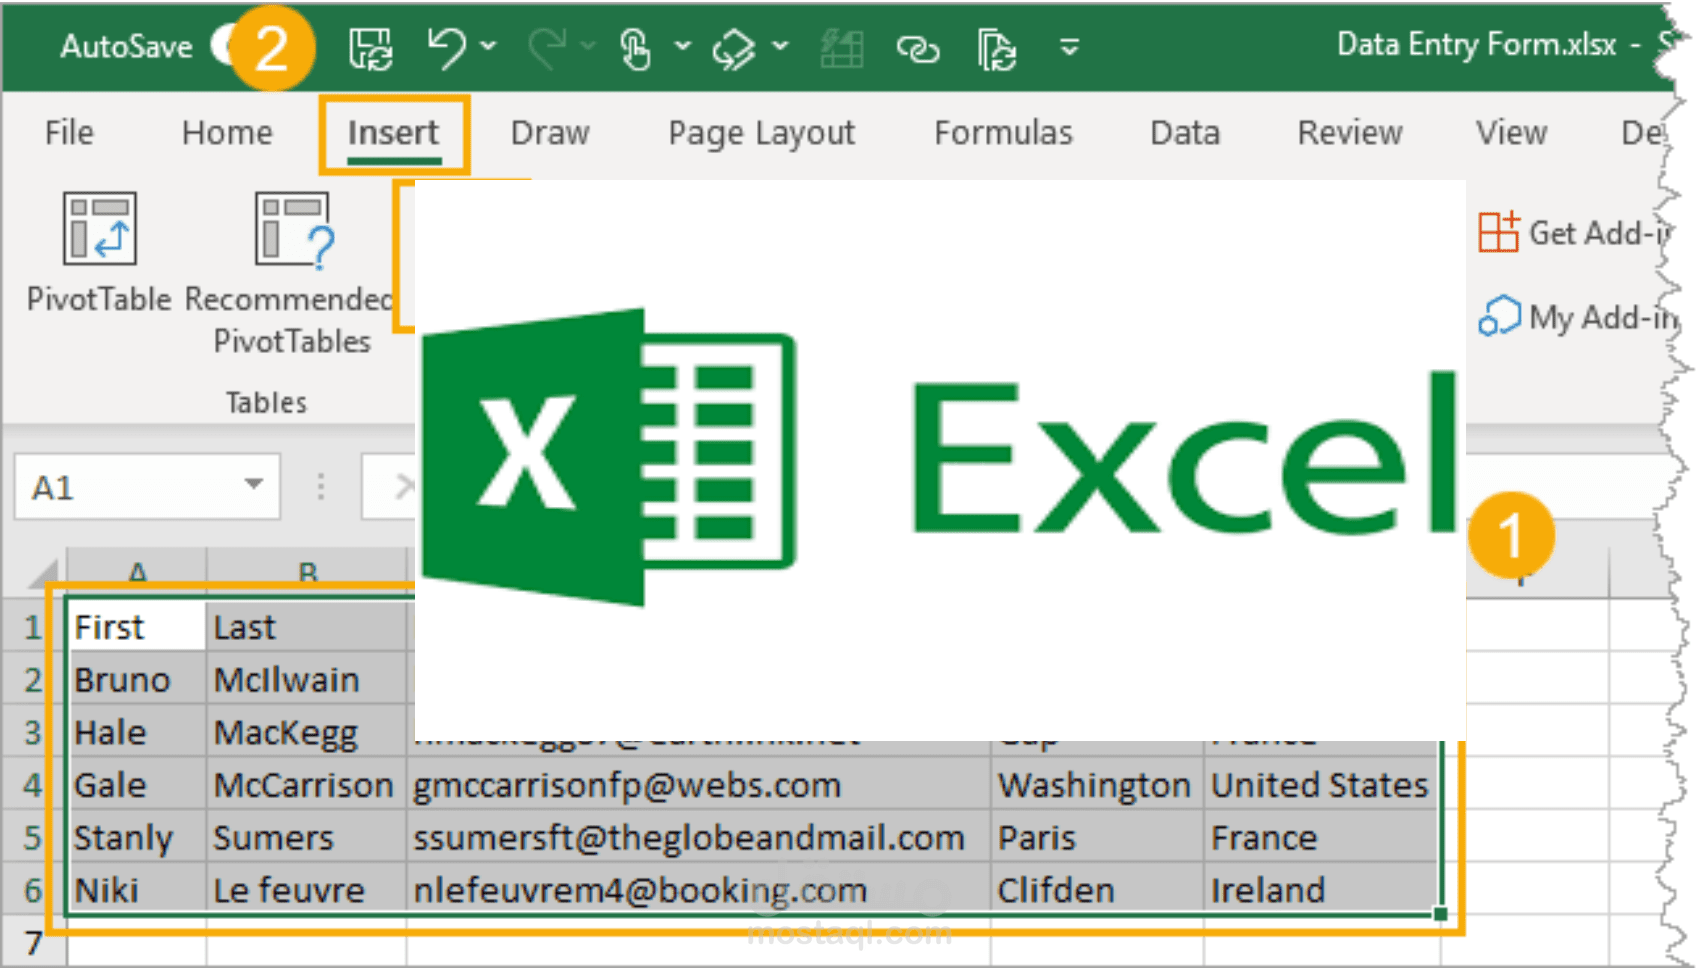Click the 'Ireland' cell
Viewport: 1700px width, 970px height.
pyautogui.click(x=1322, y=890)
